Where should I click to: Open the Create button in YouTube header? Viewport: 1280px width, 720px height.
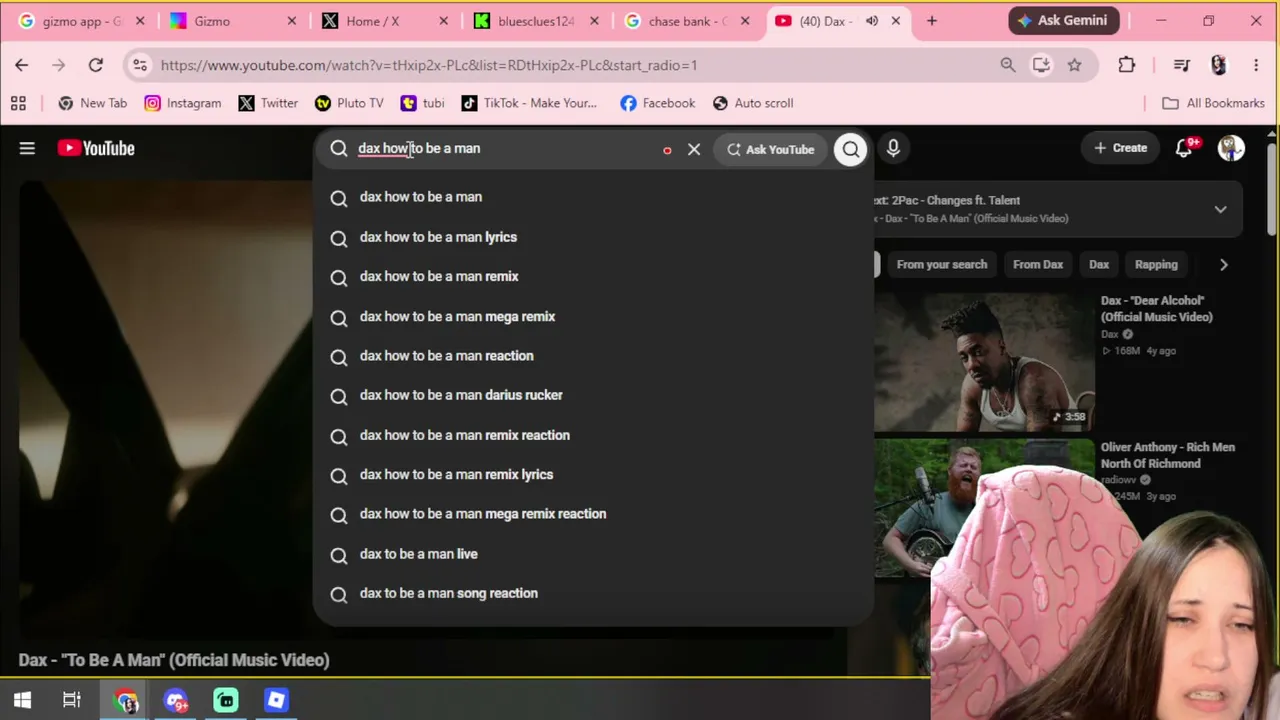[x=1120, y=148]
